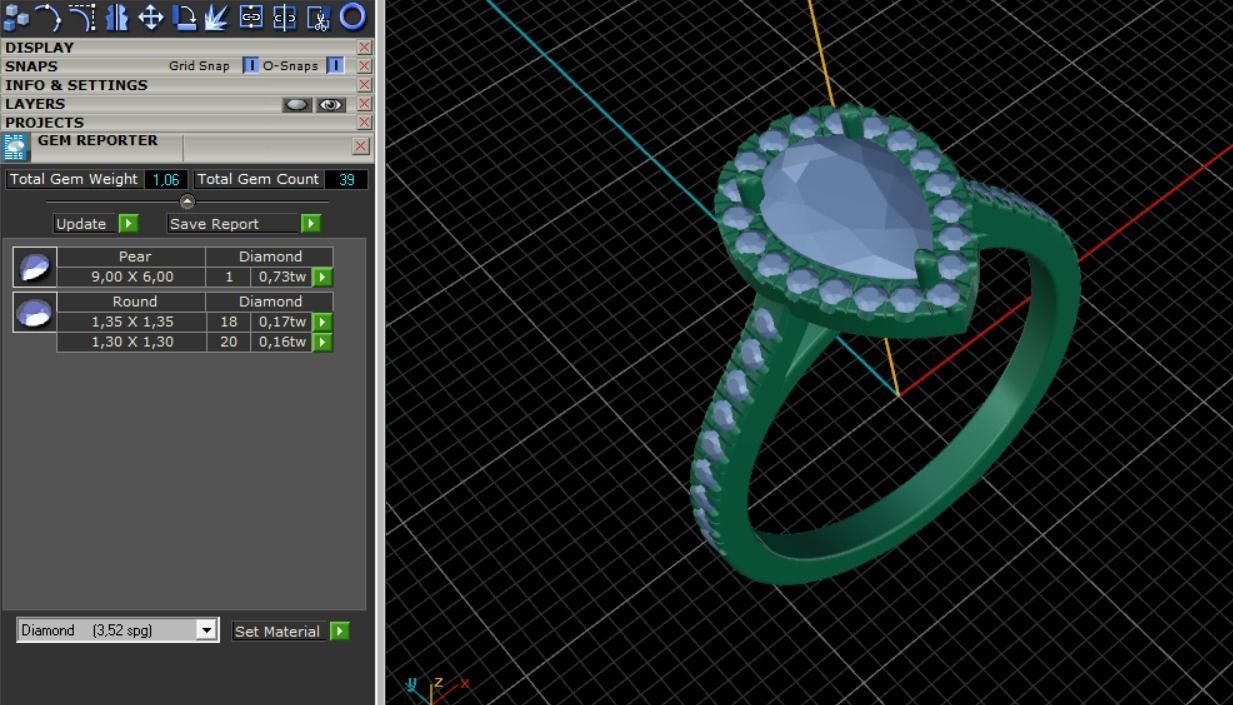Click the quantity cell showing 20

228,342
